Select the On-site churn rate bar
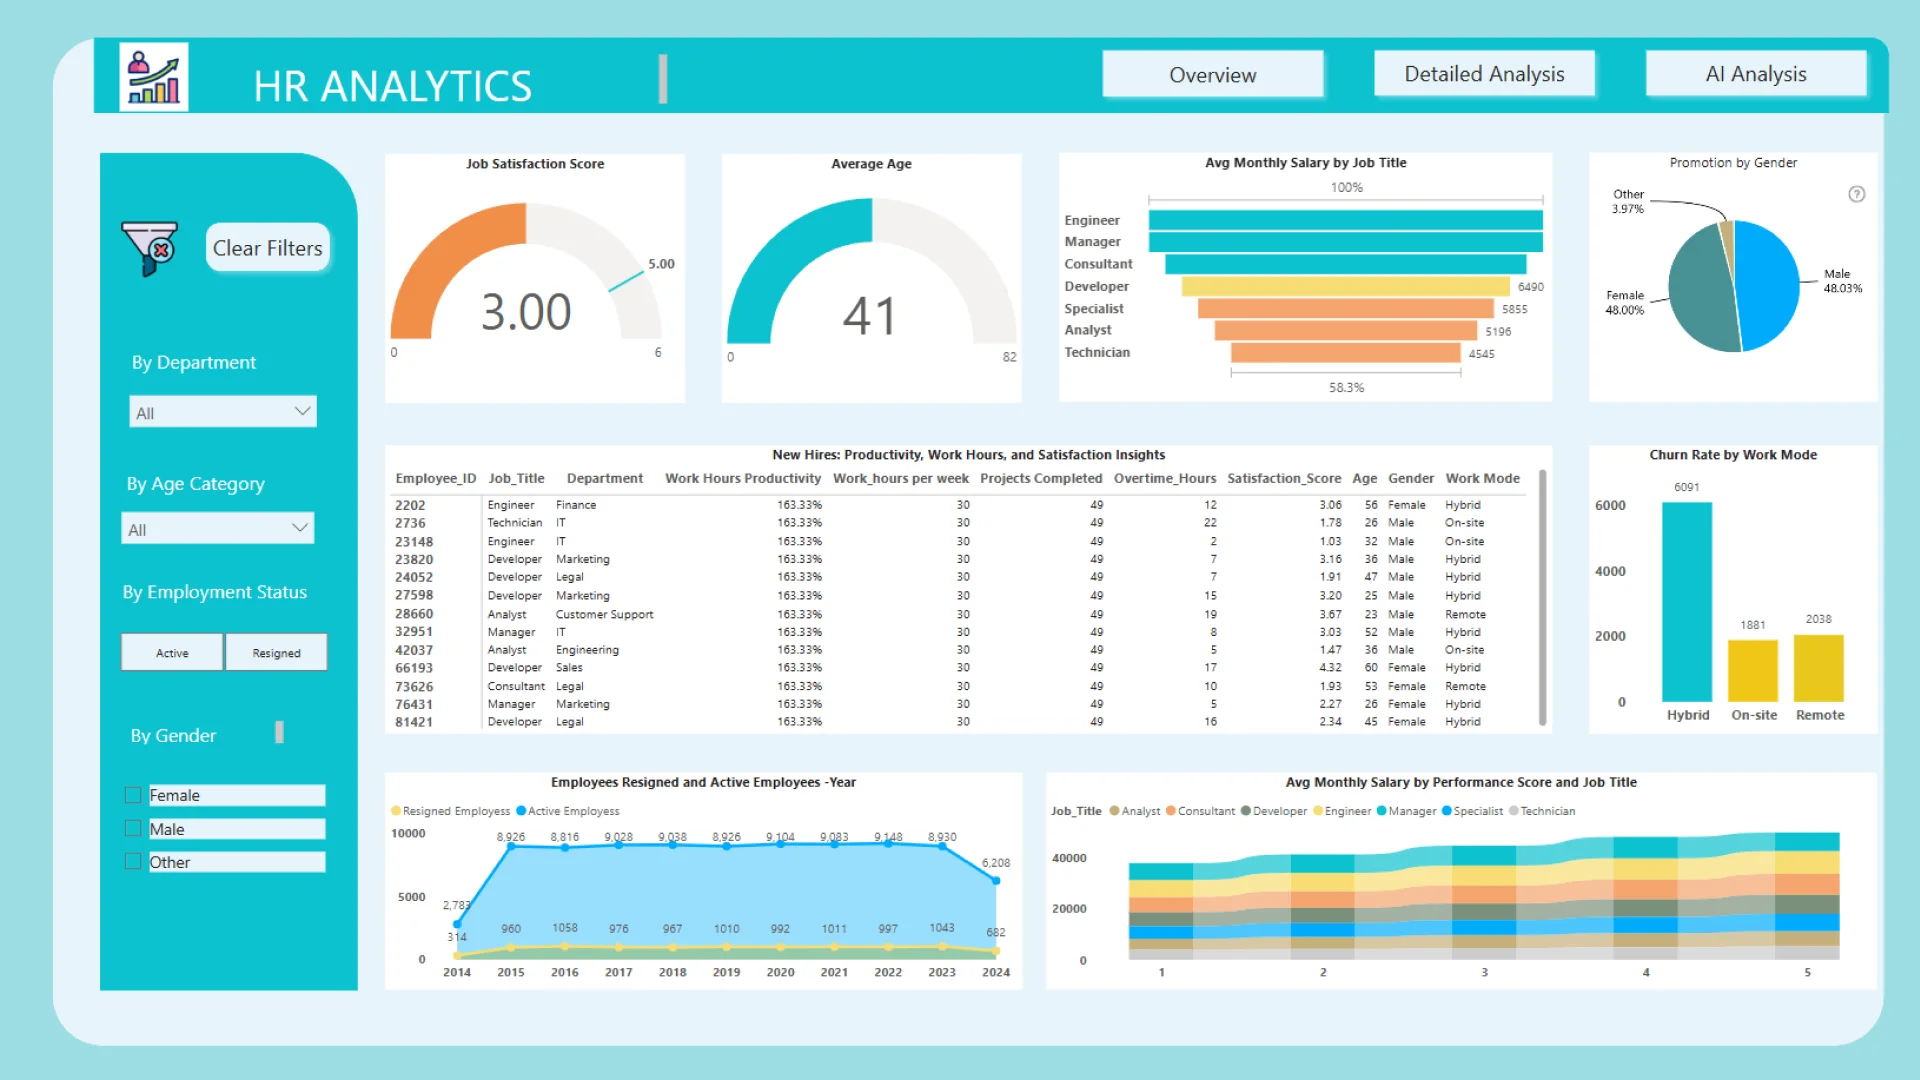1920x1080 pixels. pyautogui.click(x=1753, y=671)
